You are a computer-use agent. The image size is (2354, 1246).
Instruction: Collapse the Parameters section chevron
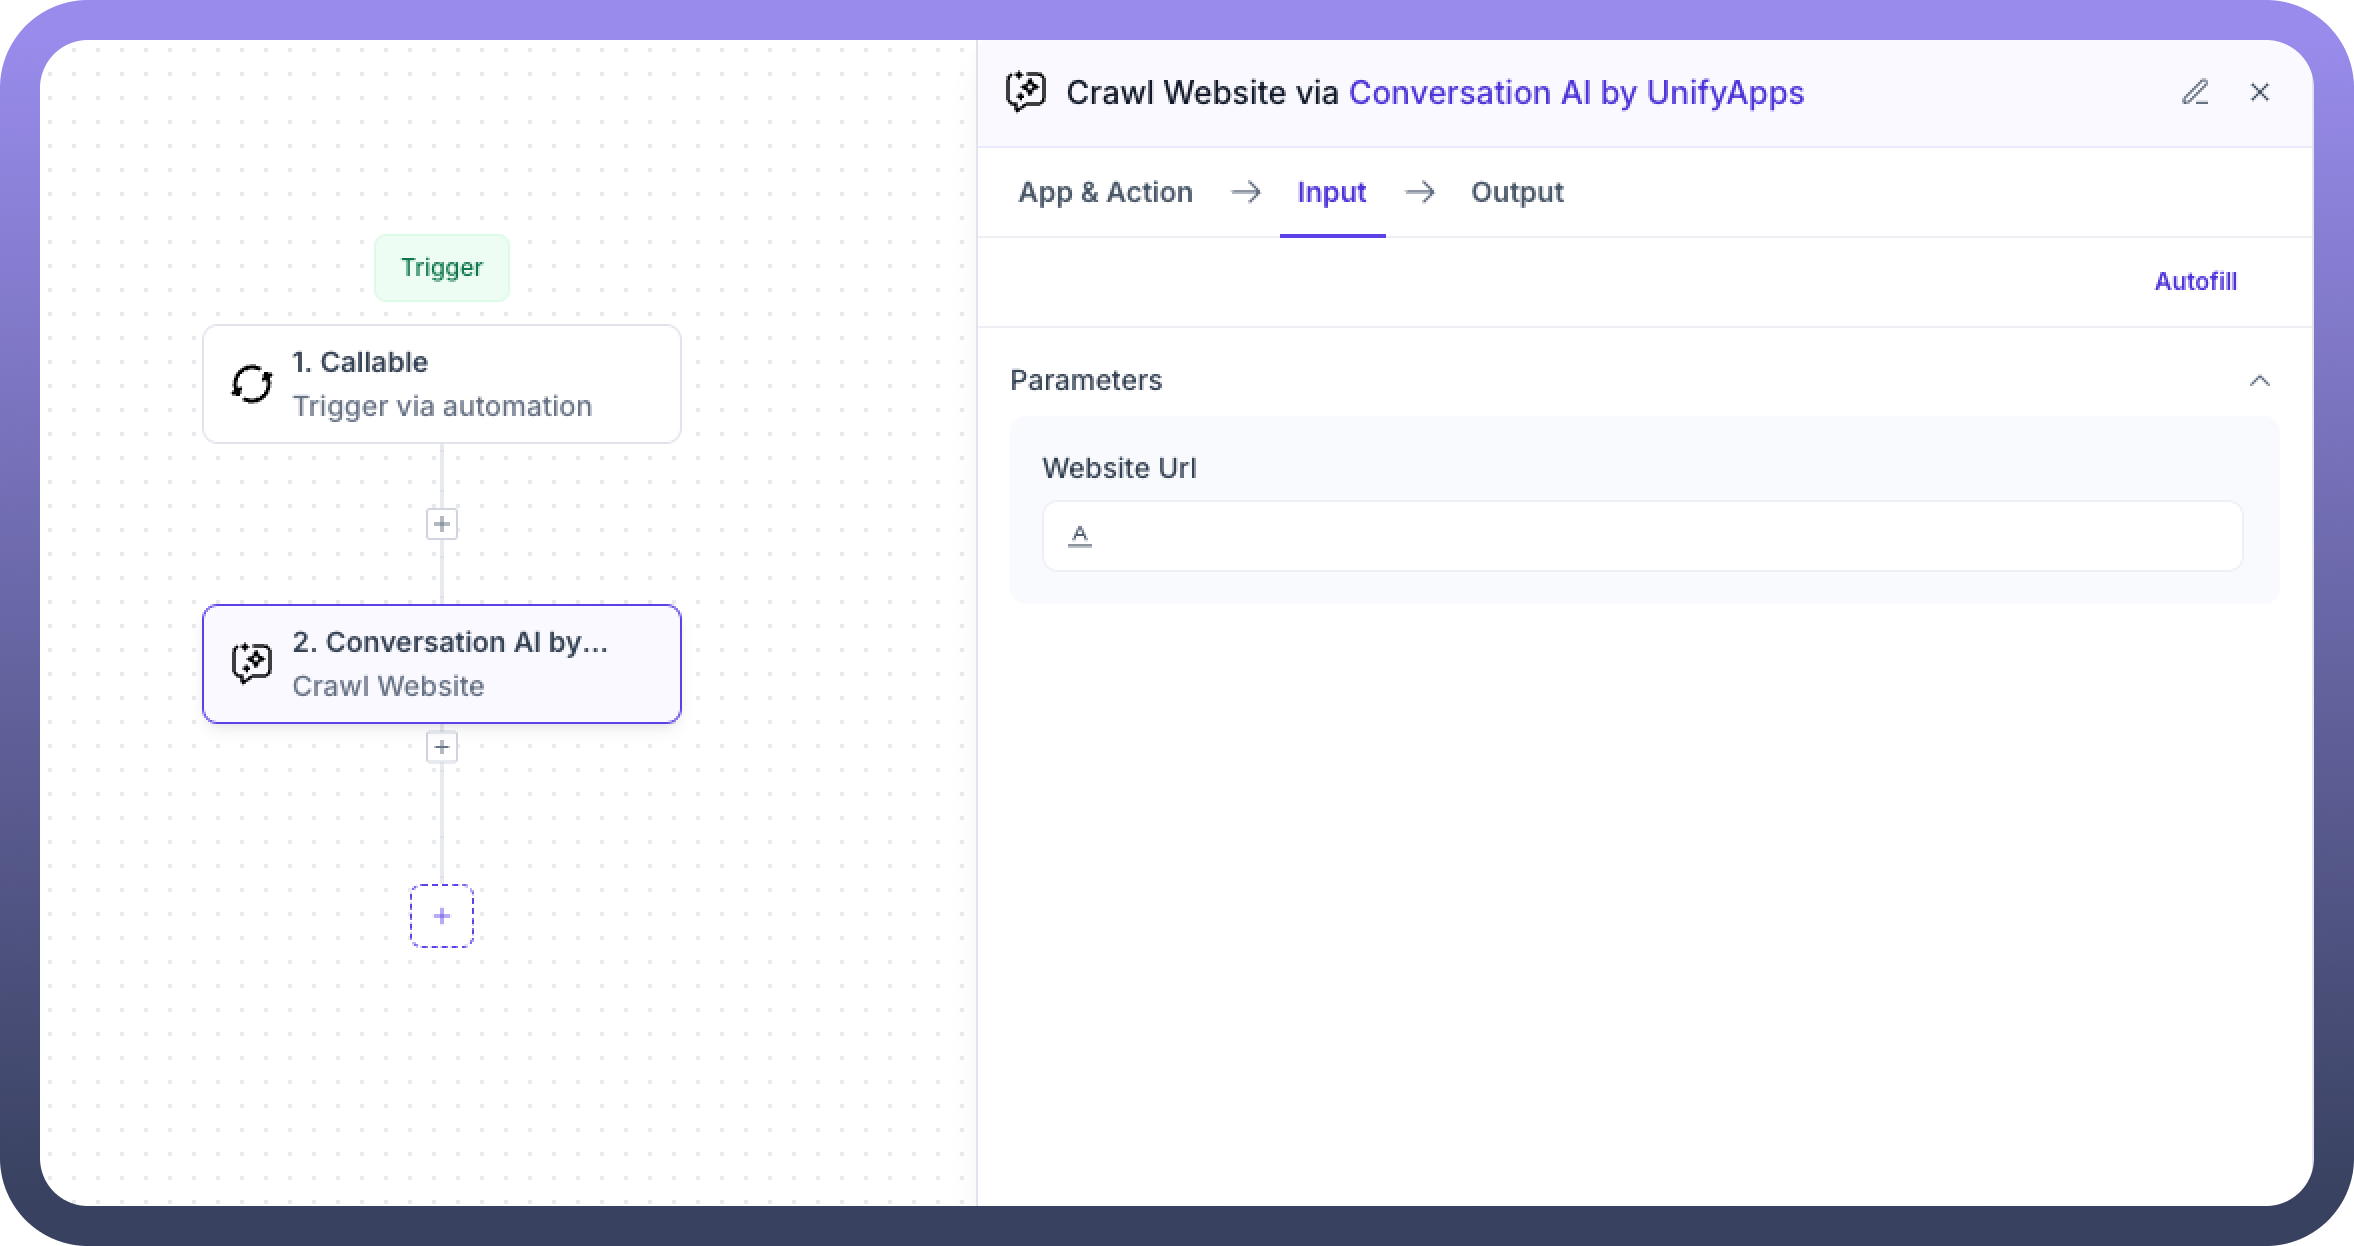pyautogui.click(x=2259, y=381)
